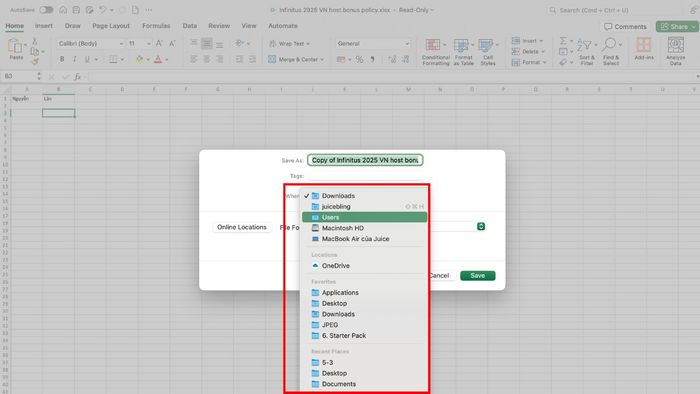Toggle the AutoSave switch

coord(46,10)
